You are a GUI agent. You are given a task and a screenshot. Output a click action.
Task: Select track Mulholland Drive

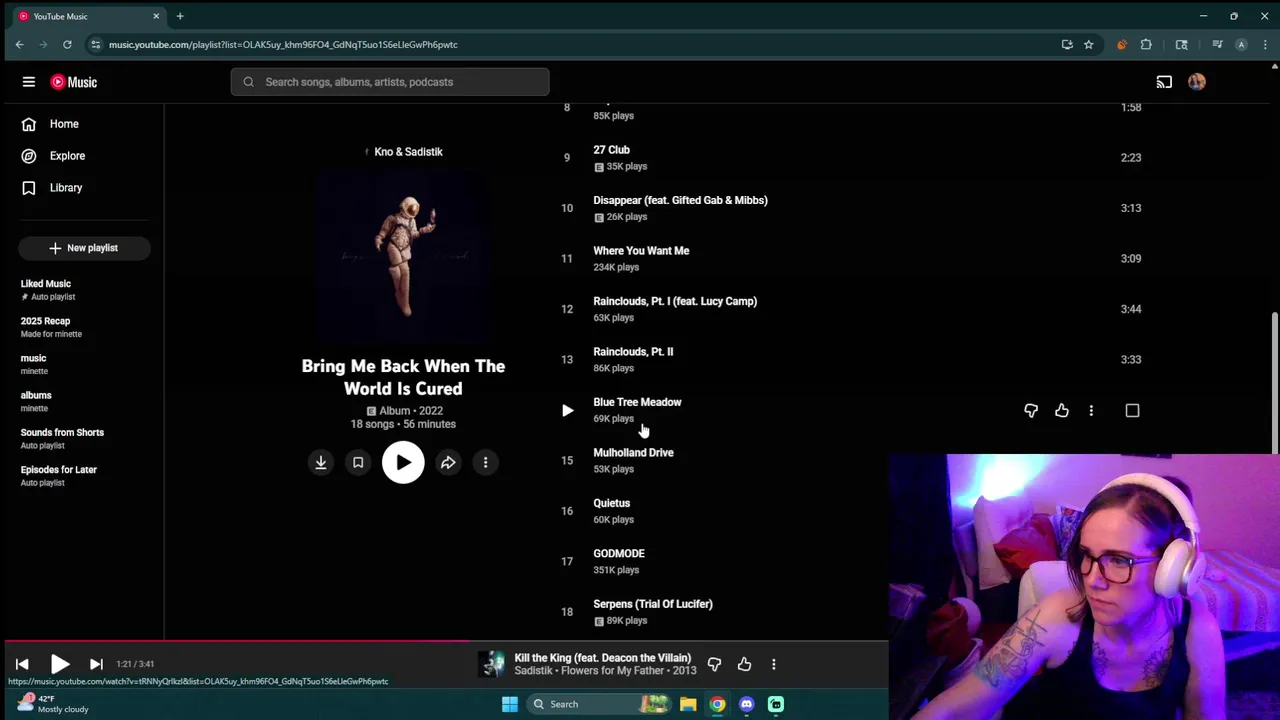pyautogui.click(x=633, y=453)
